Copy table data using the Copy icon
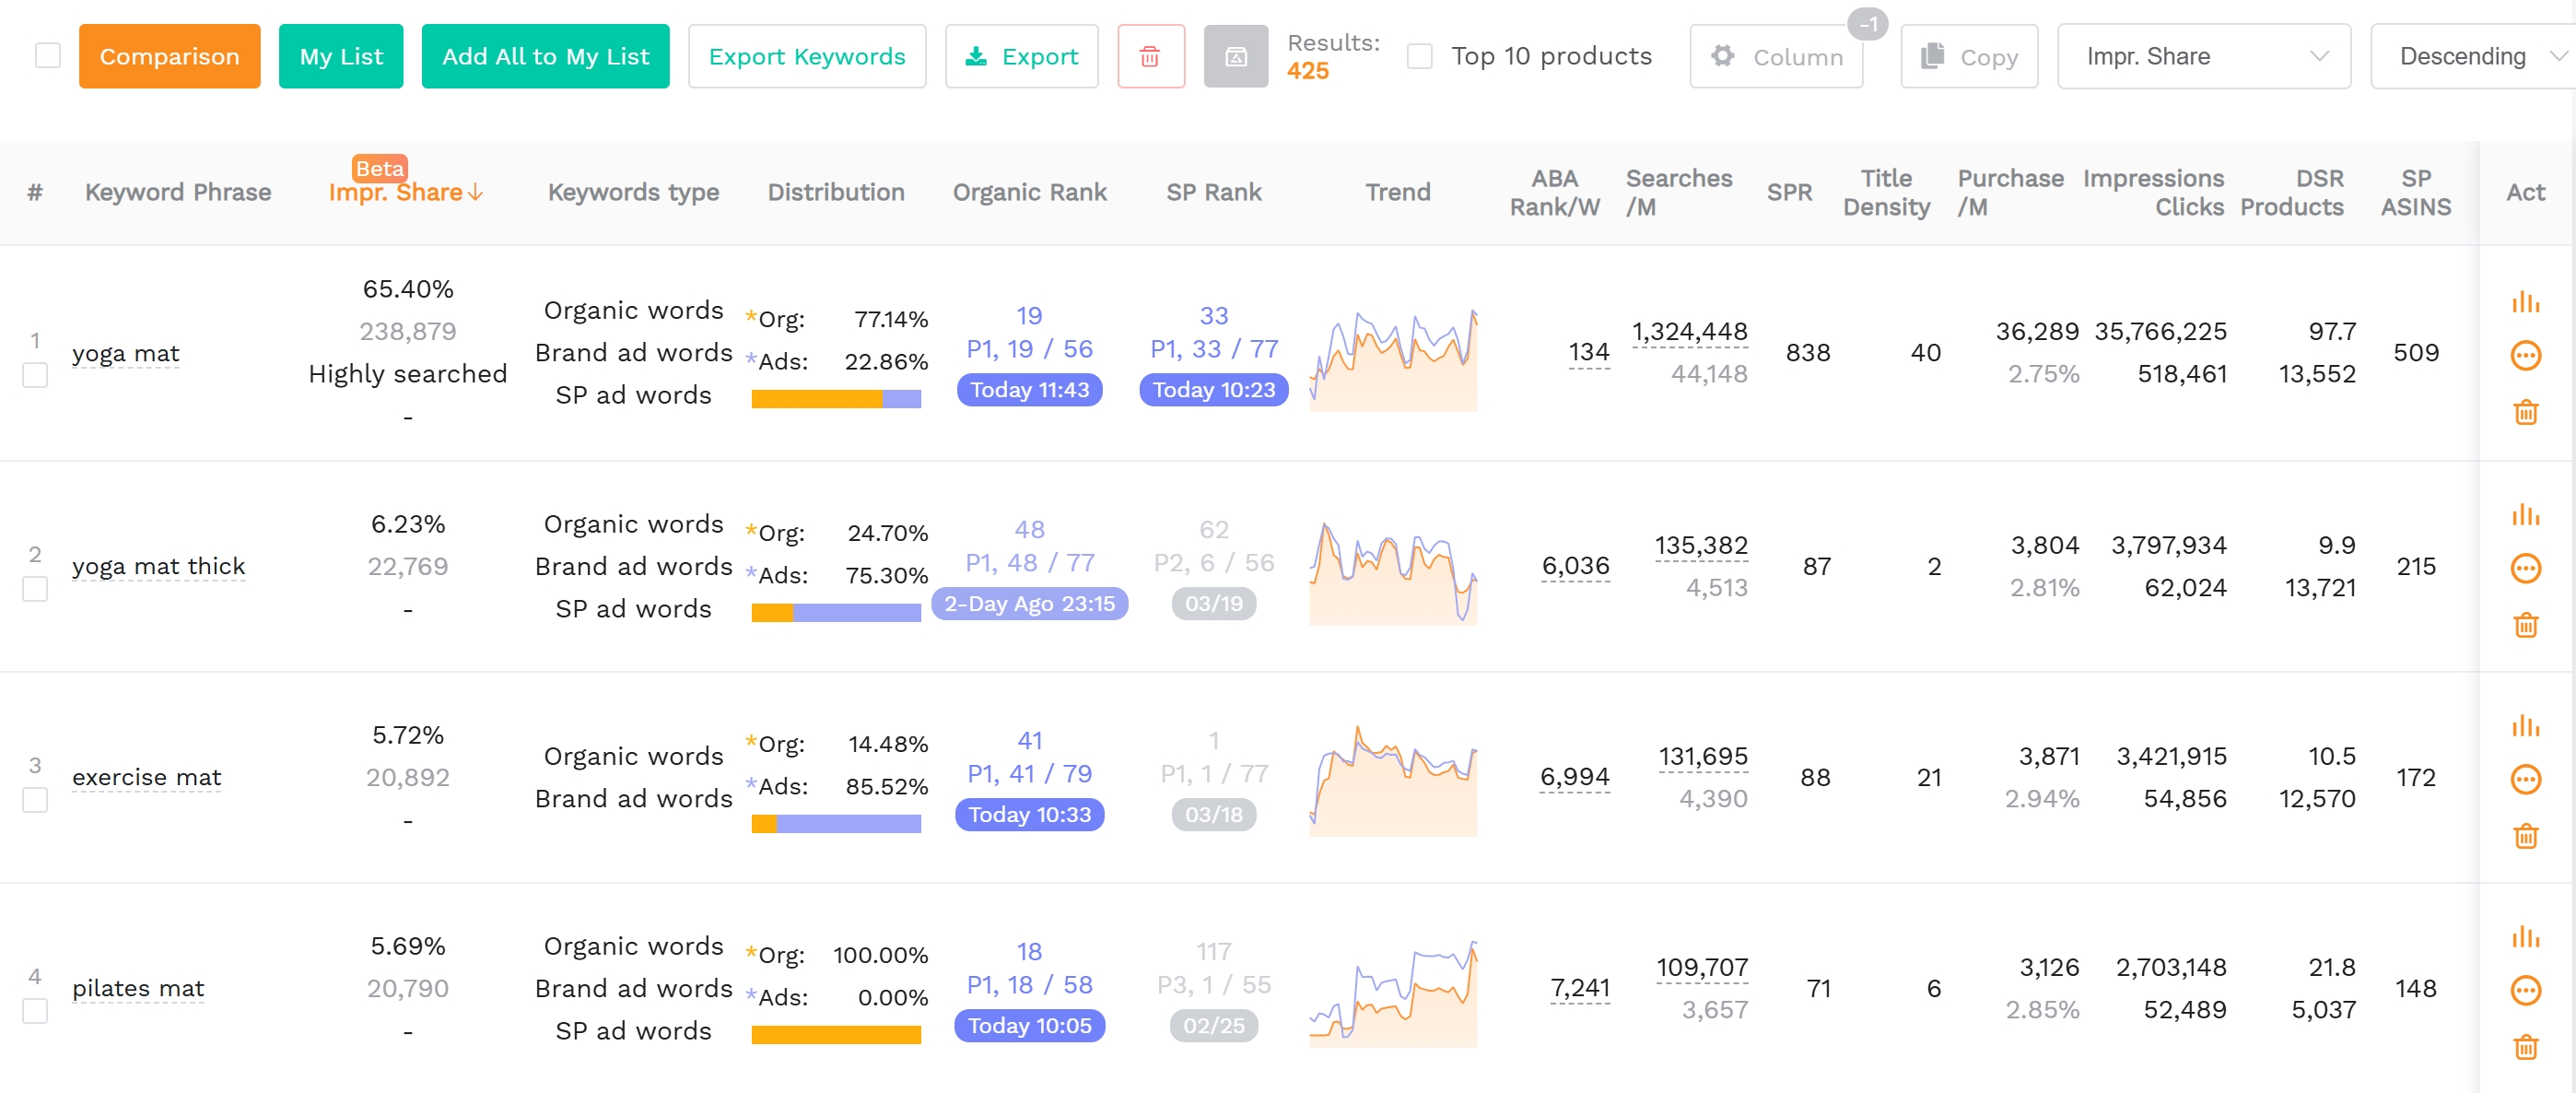 pos(1967,56)
